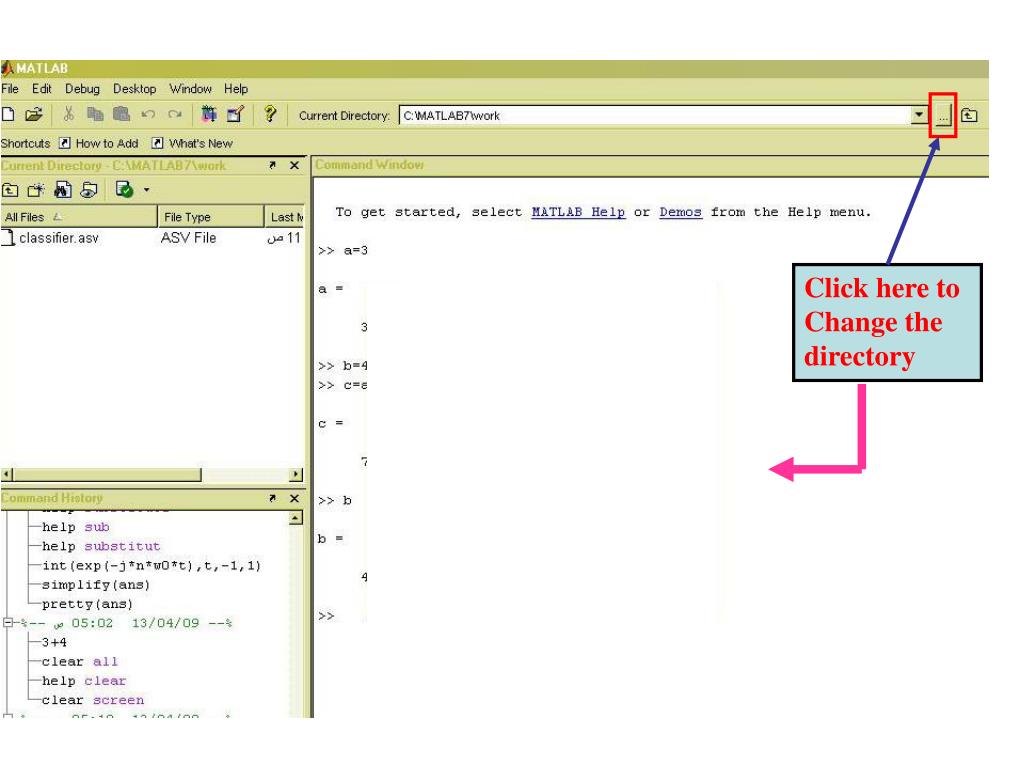This screenshot has height=768, width=1024.
Task: Click the last empty Command Window prompt
Action: [x=326, y=616]
